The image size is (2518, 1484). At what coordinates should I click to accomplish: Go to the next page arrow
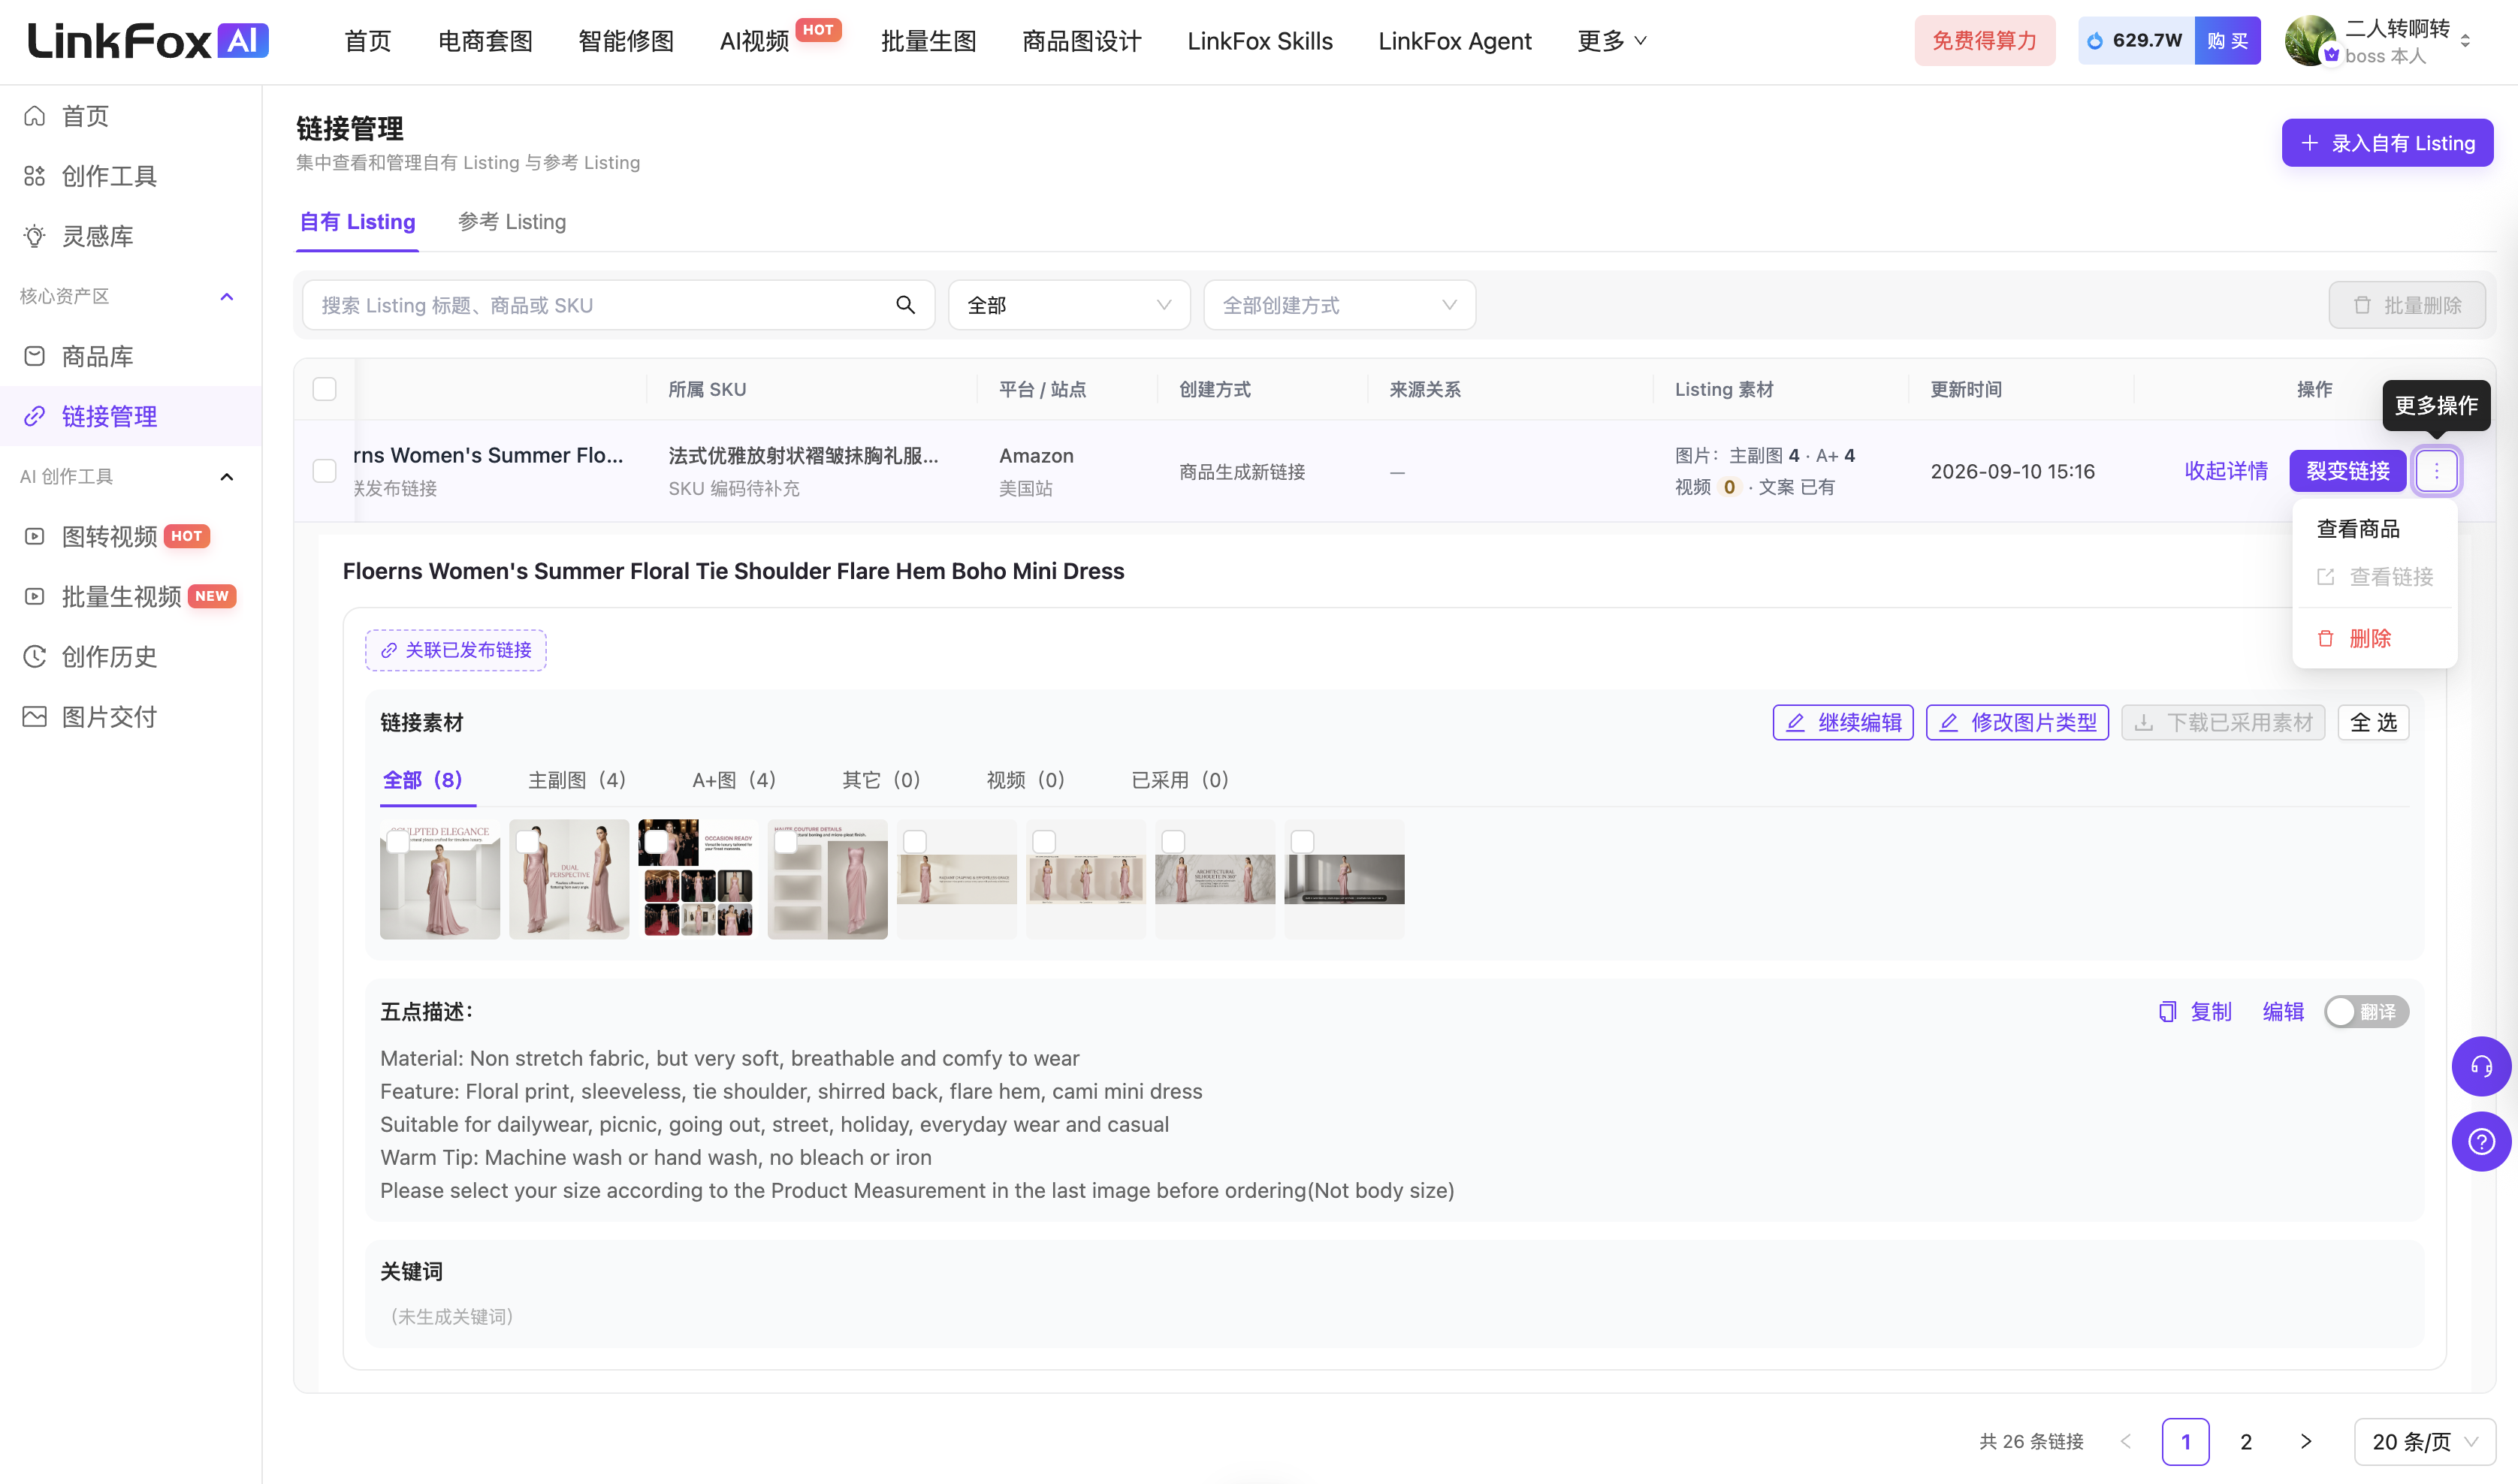pyautogui.click(x=2306, y=1441)
